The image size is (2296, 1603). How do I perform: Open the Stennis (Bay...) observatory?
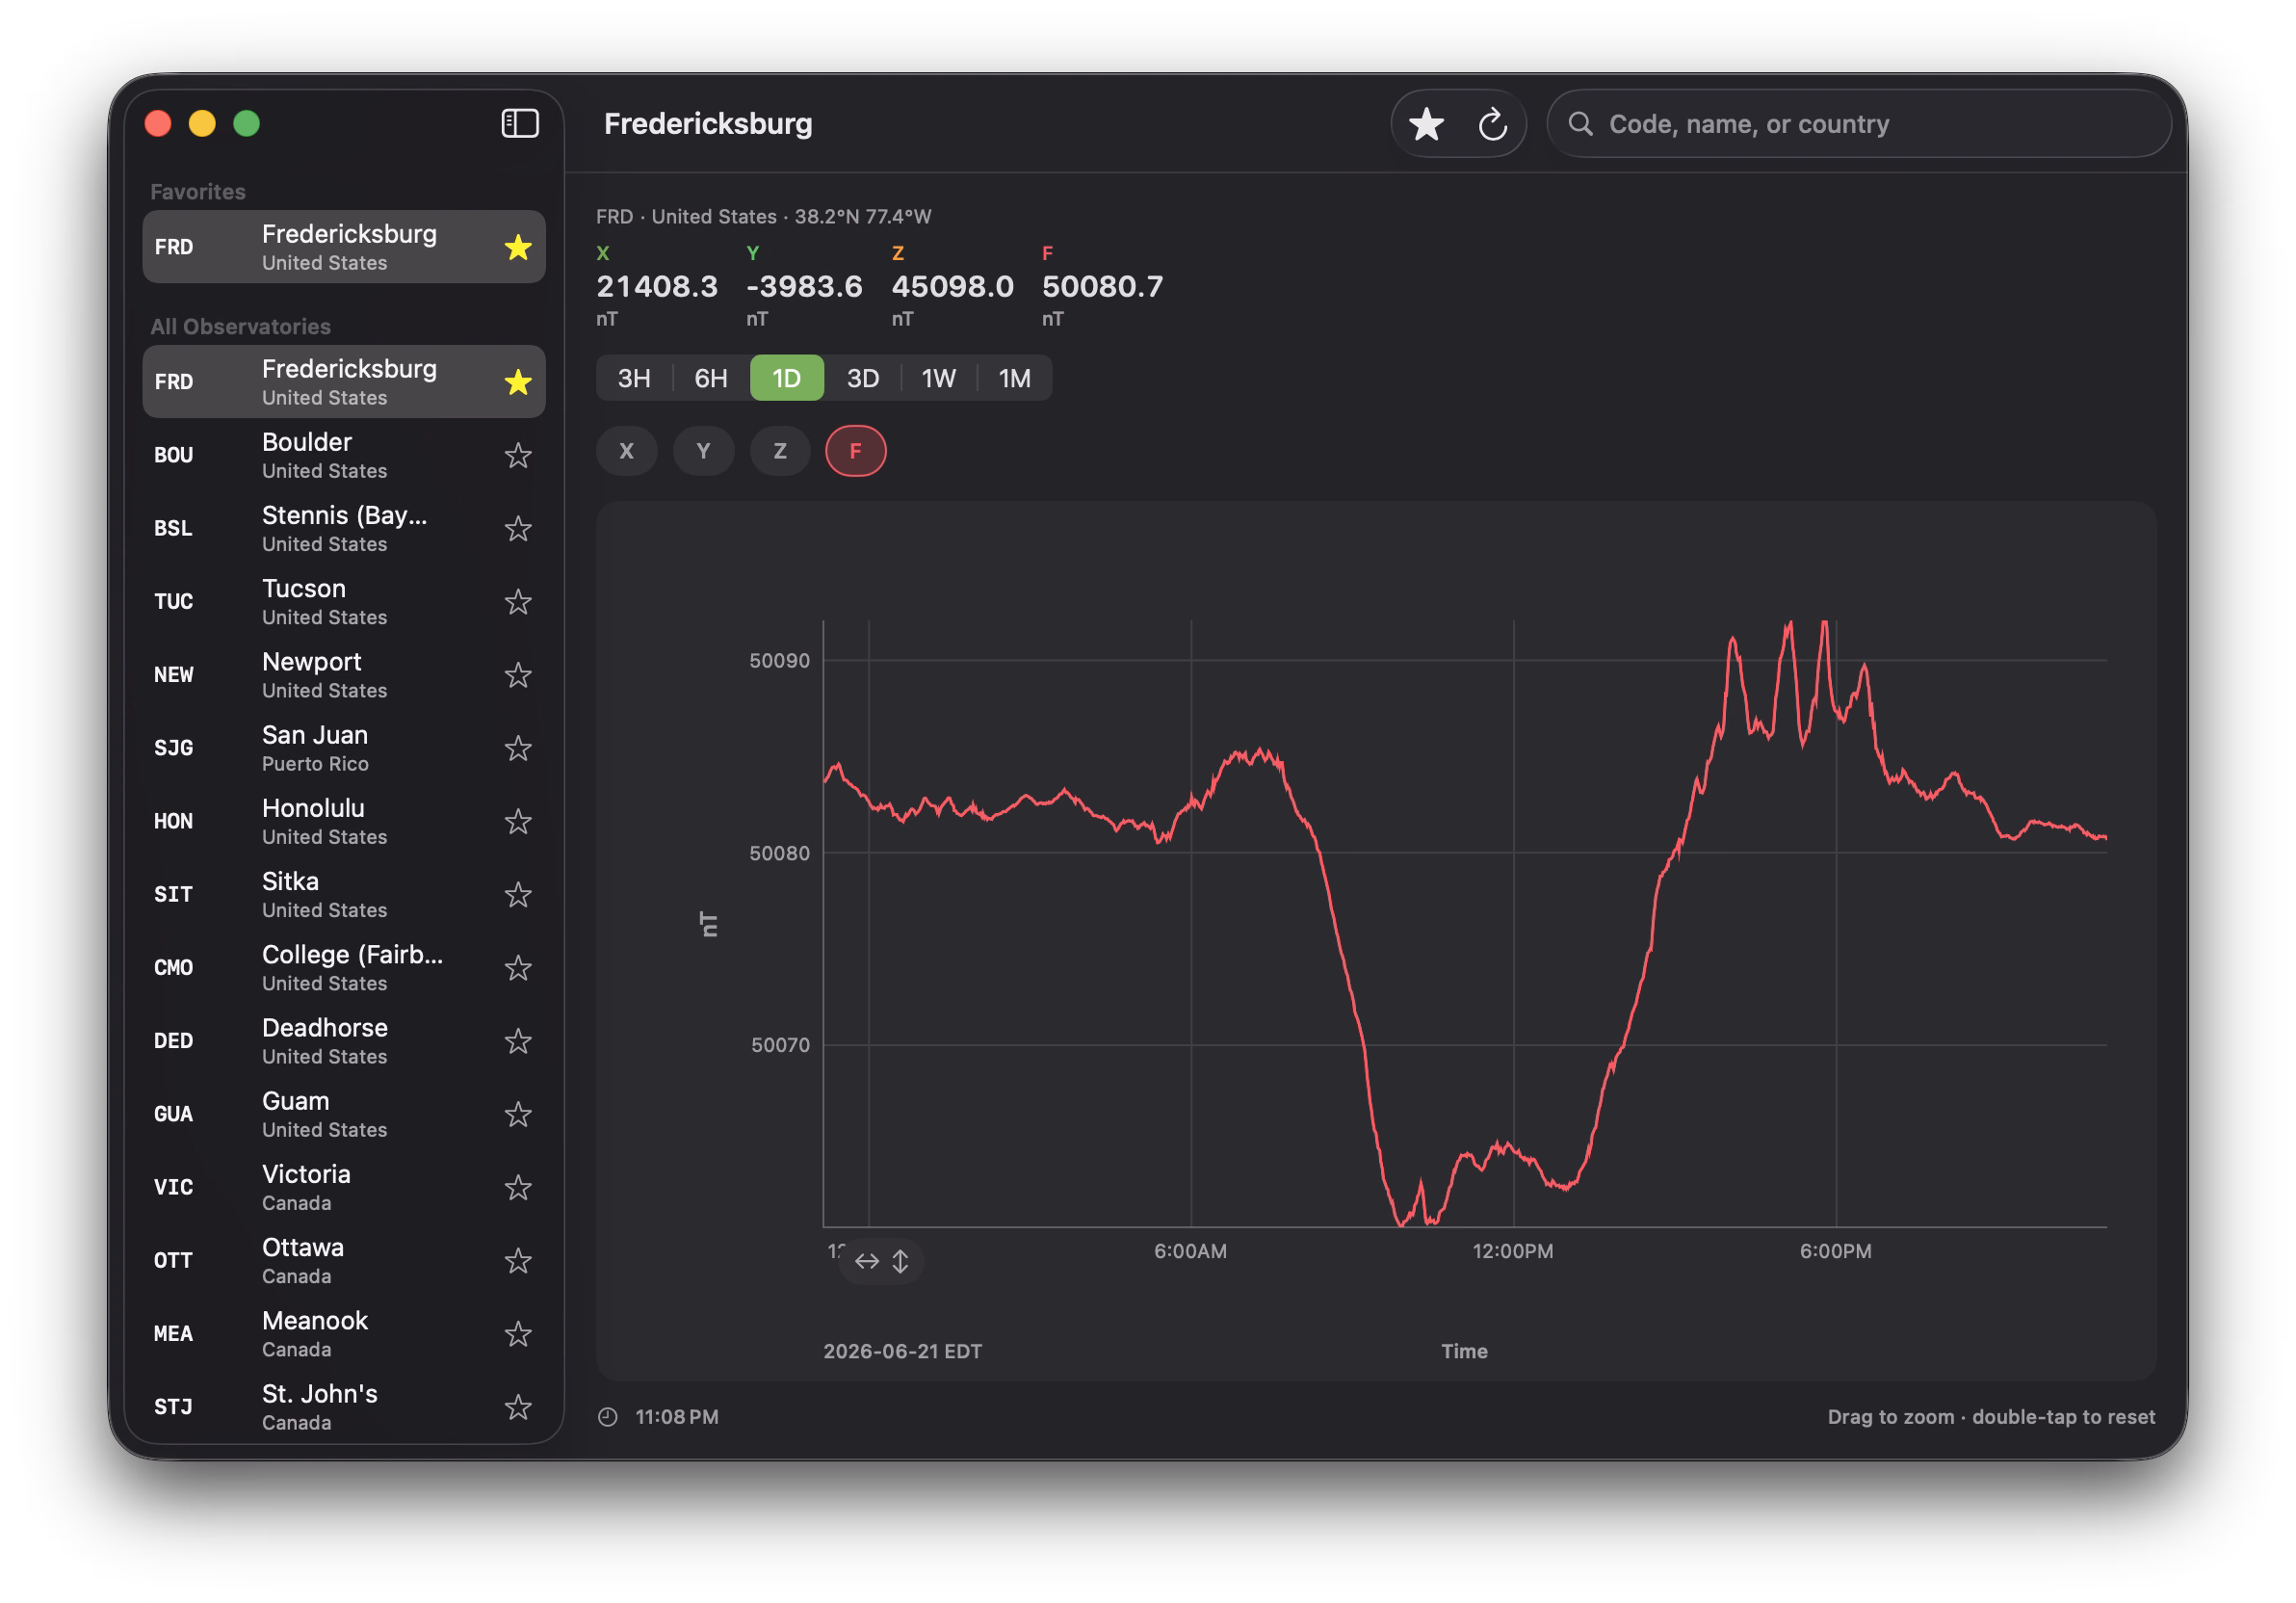click(x=344, y=529)
